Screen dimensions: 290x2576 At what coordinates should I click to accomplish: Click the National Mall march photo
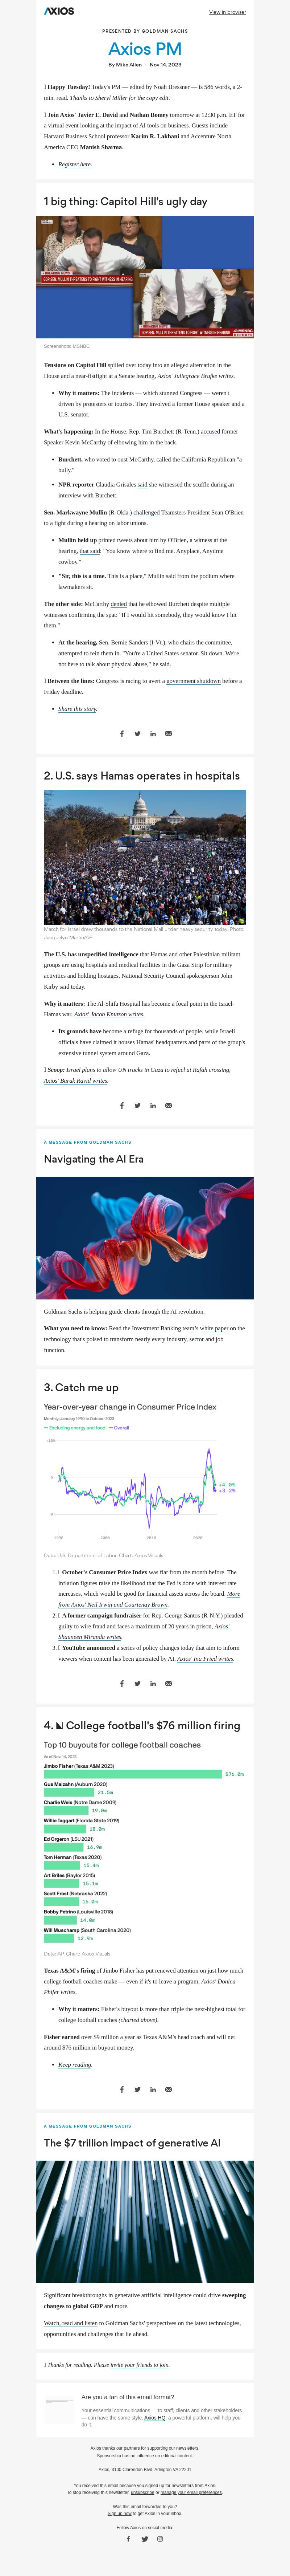(145, 856)
